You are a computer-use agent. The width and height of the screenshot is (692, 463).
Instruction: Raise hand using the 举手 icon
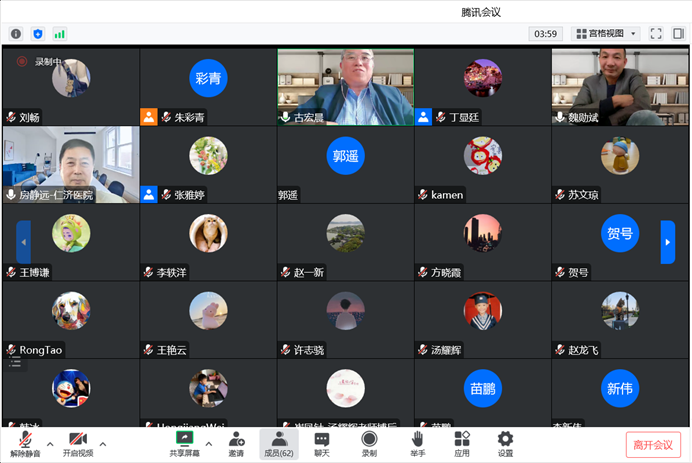click(x=417, y=443)
